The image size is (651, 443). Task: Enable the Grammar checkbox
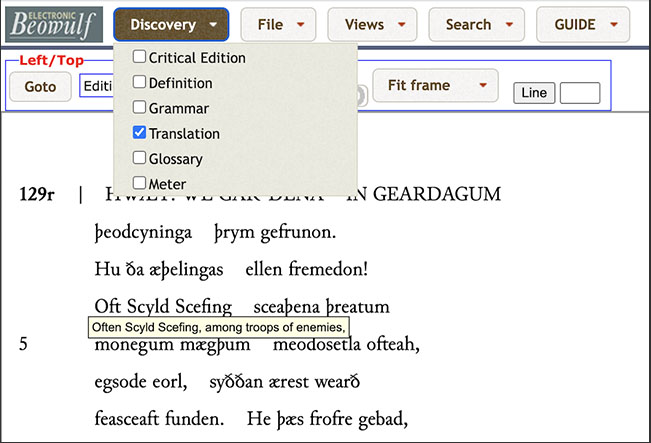tap(139, 107)
